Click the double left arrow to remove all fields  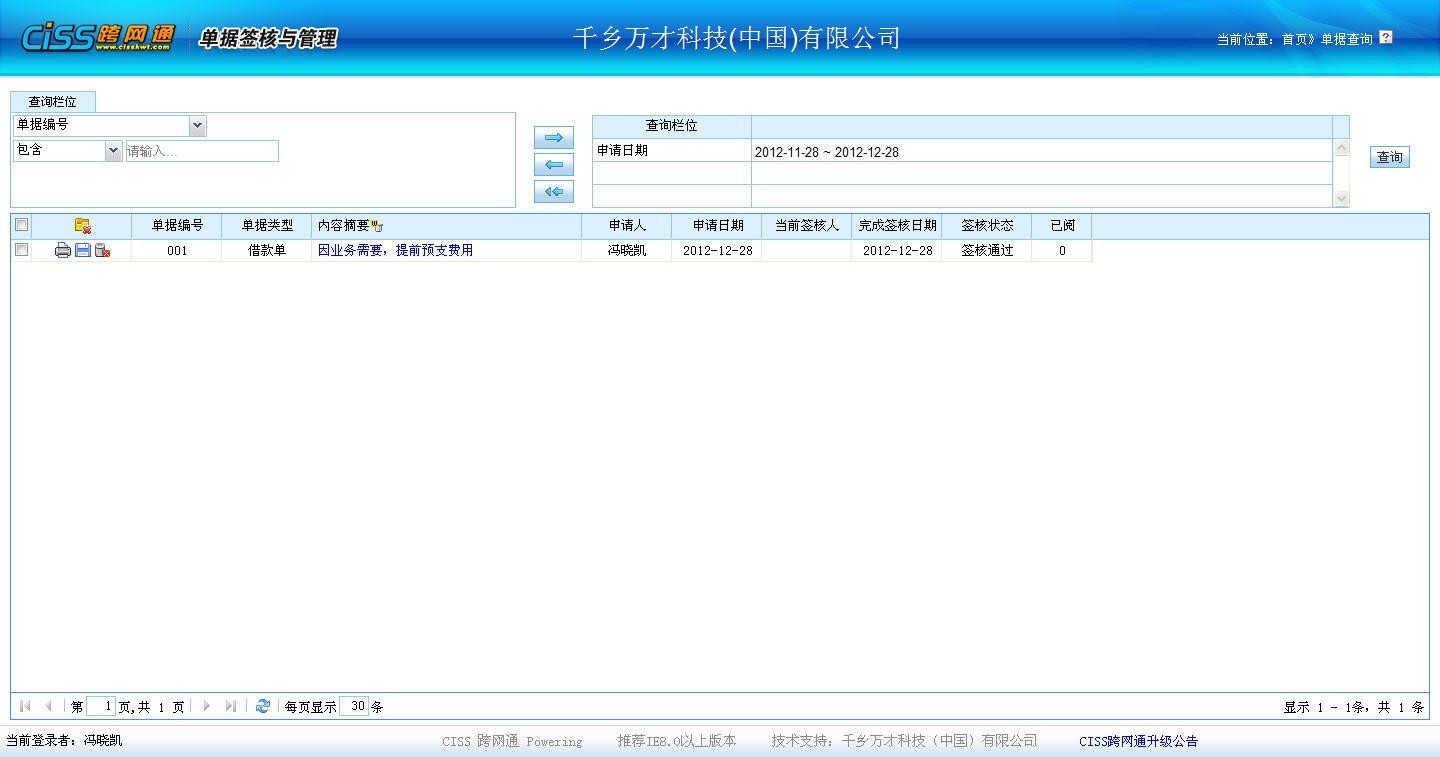coord(553,192)
